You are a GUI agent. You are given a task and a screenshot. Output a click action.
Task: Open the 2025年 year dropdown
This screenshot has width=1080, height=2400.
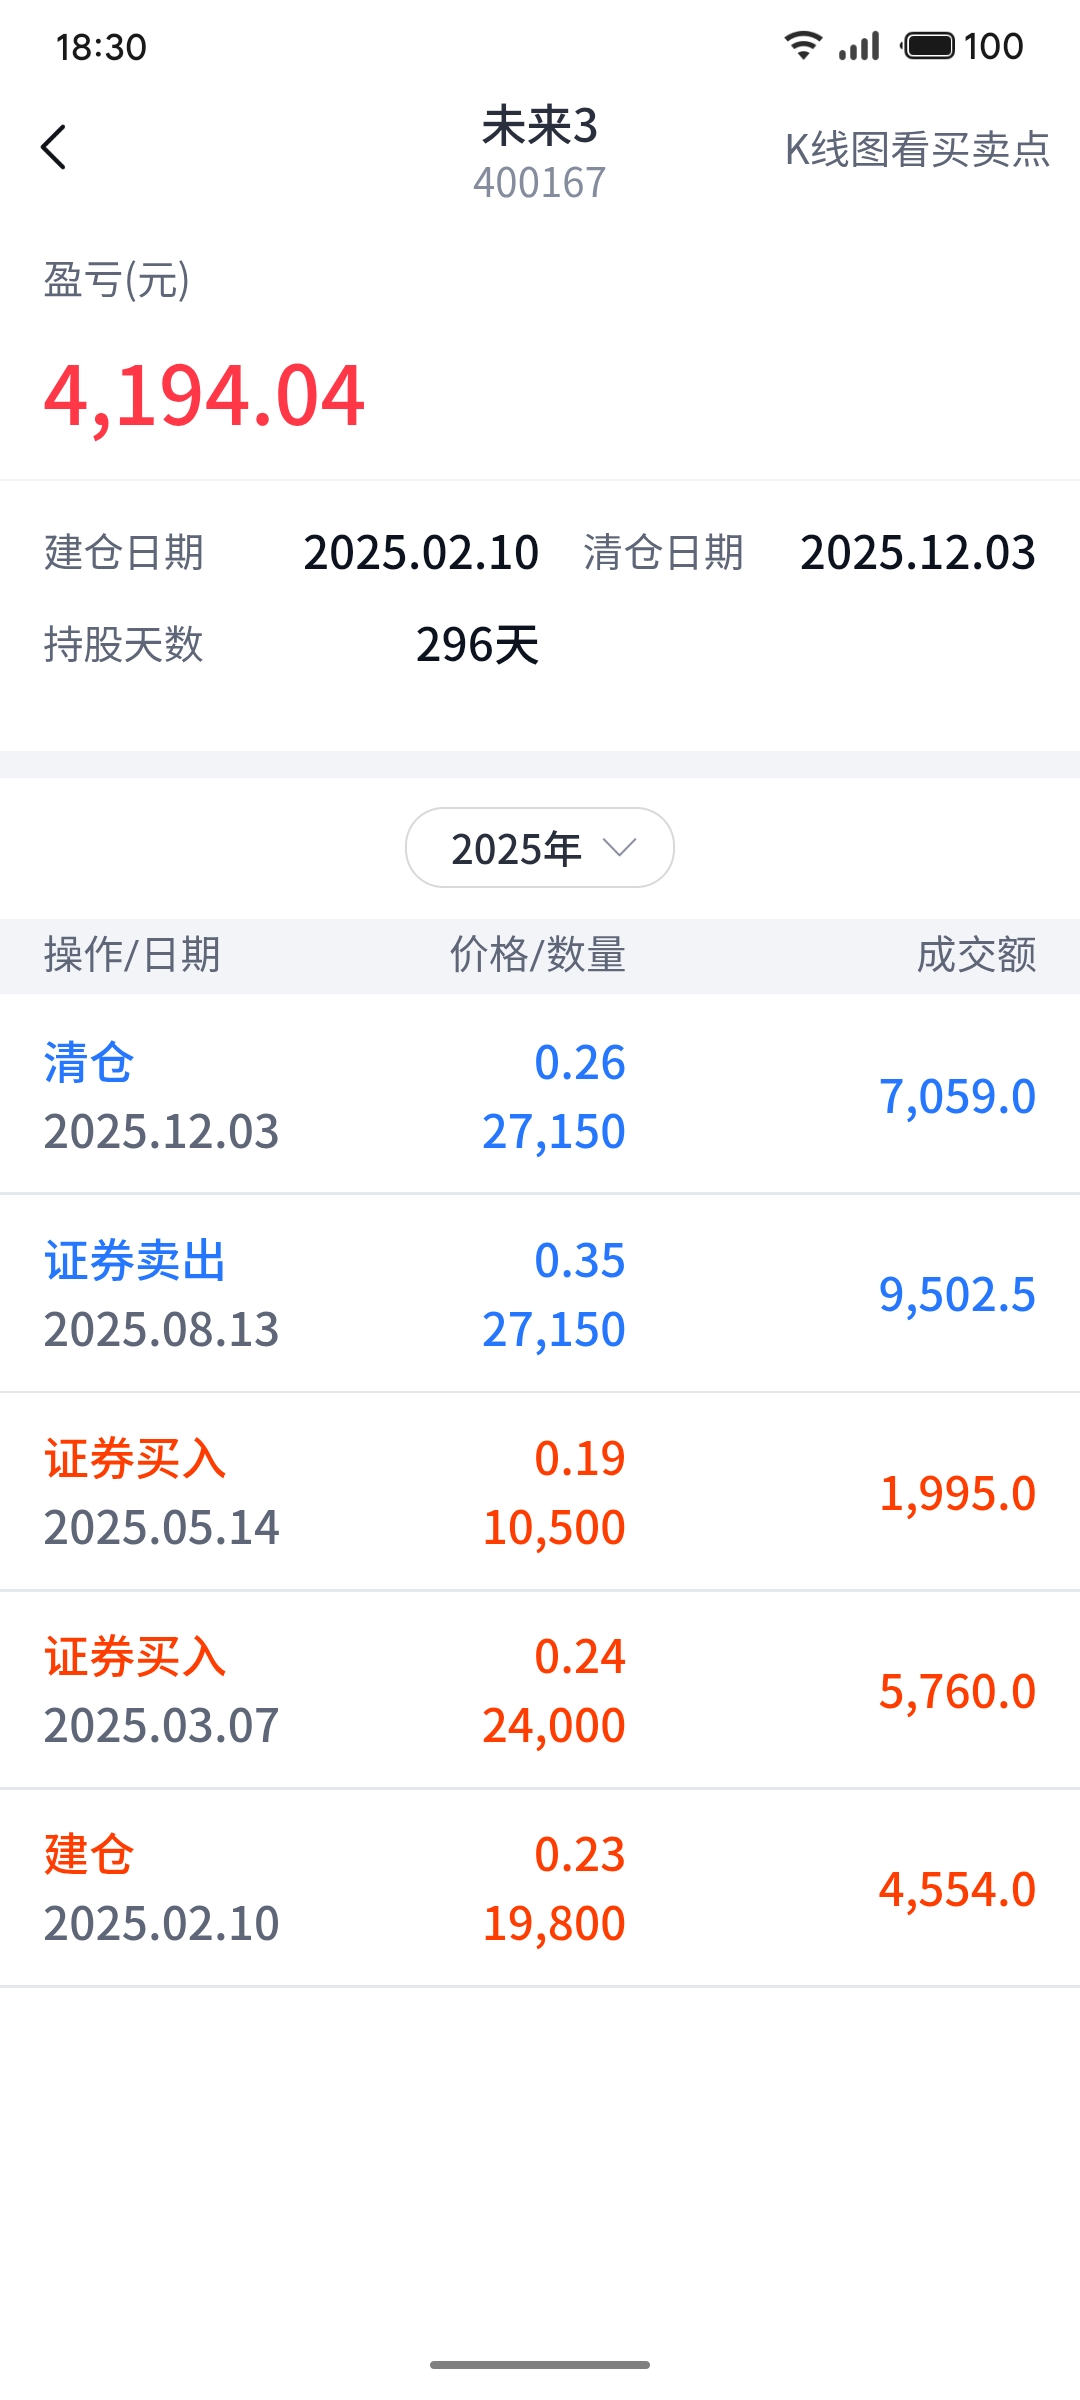(x=539, y=848)
